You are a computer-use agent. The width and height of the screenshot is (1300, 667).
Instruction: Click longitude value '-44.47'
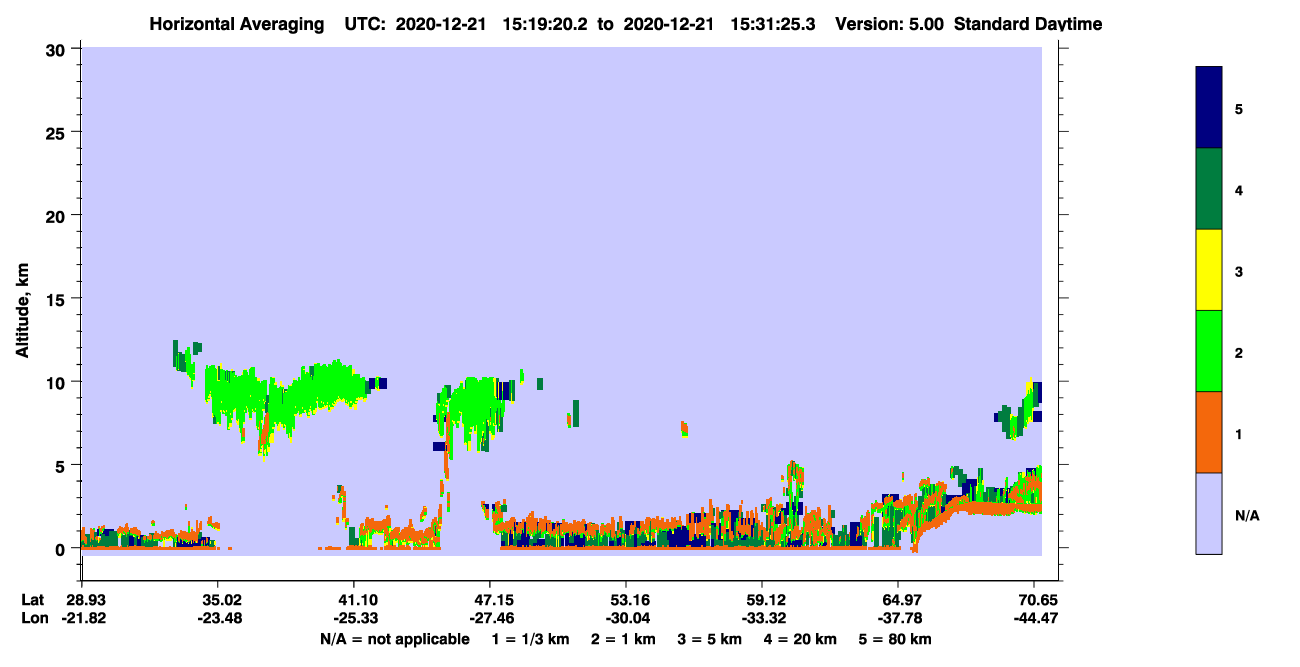click(x=1035, y=618)
